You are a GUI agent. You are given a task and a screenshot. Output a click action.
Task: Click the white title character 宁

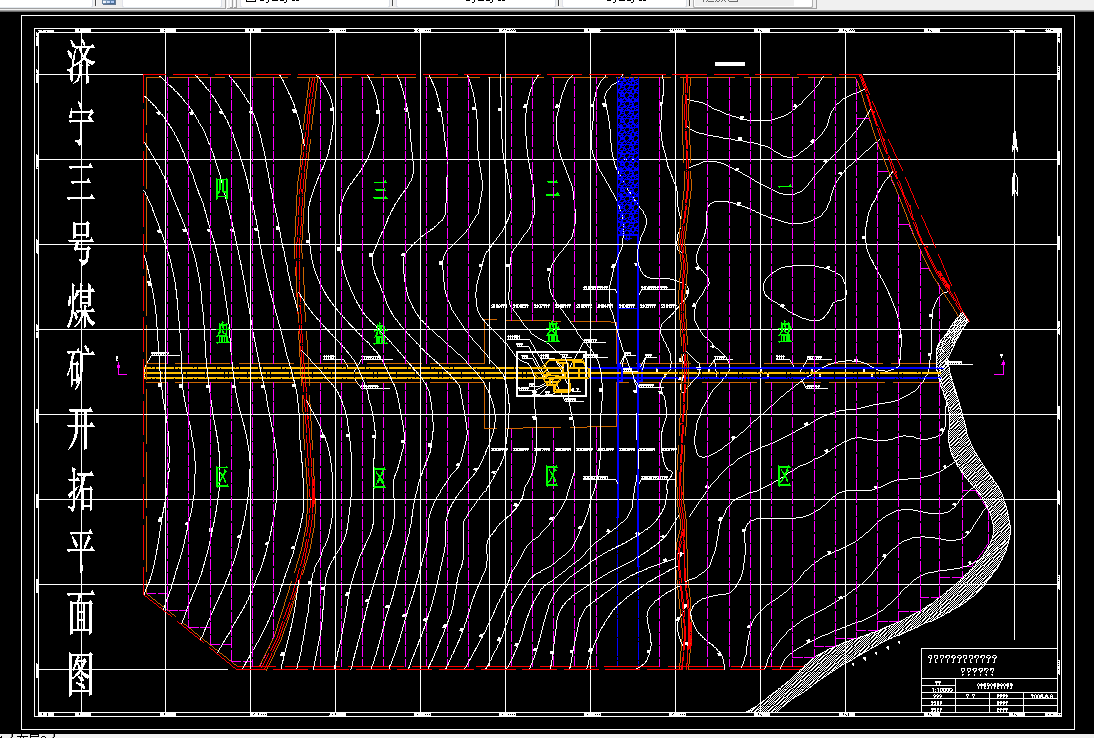tap(81, 126)
